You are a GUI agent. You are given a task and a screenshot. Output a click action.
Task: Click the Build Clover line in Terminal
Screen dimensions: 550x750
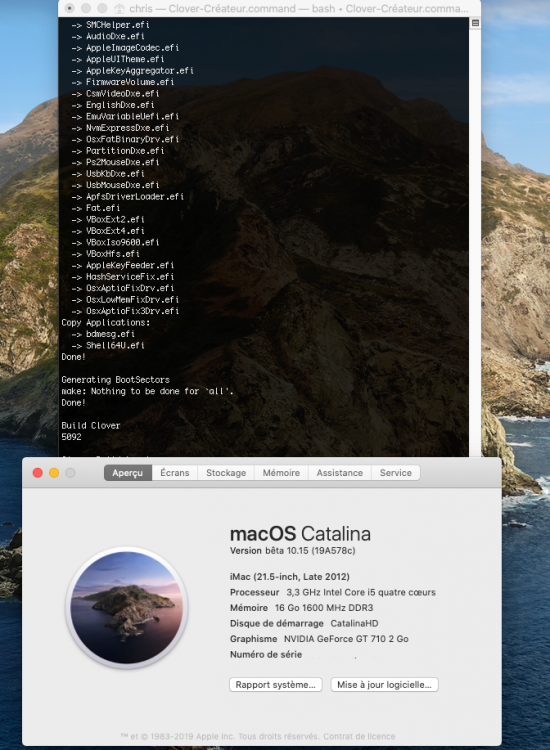point(91,426)
